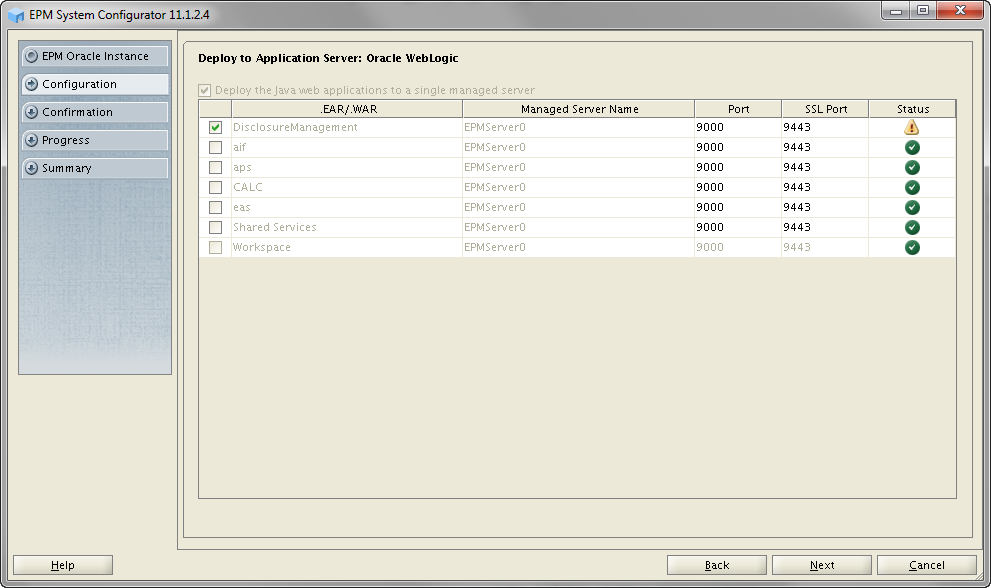Click the Help button
This screenshot has height=588, width=991.
pos(63,565)
